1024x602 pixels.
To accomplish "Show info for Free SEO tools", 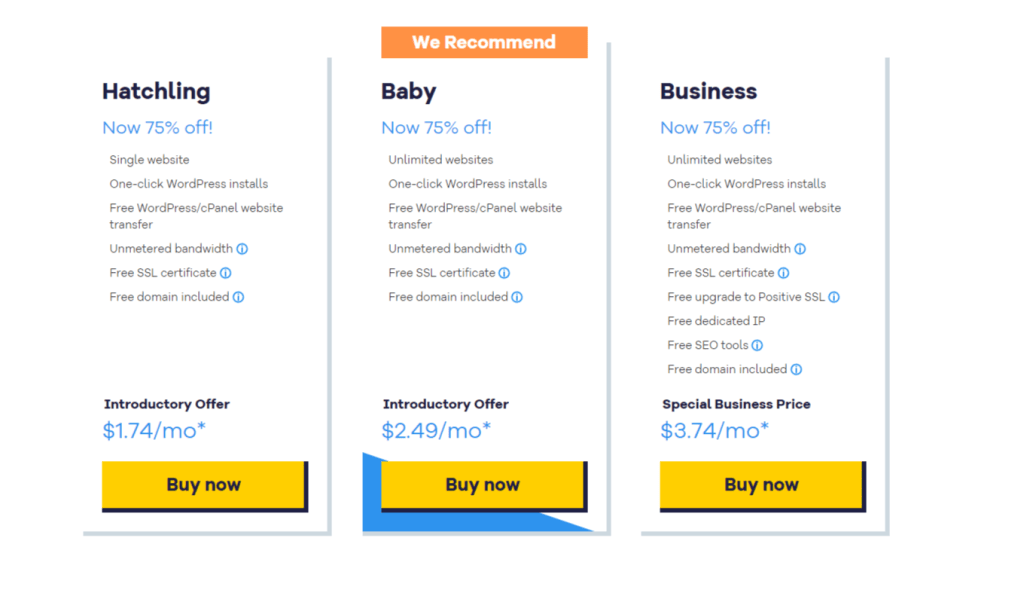I will (757, 345).
